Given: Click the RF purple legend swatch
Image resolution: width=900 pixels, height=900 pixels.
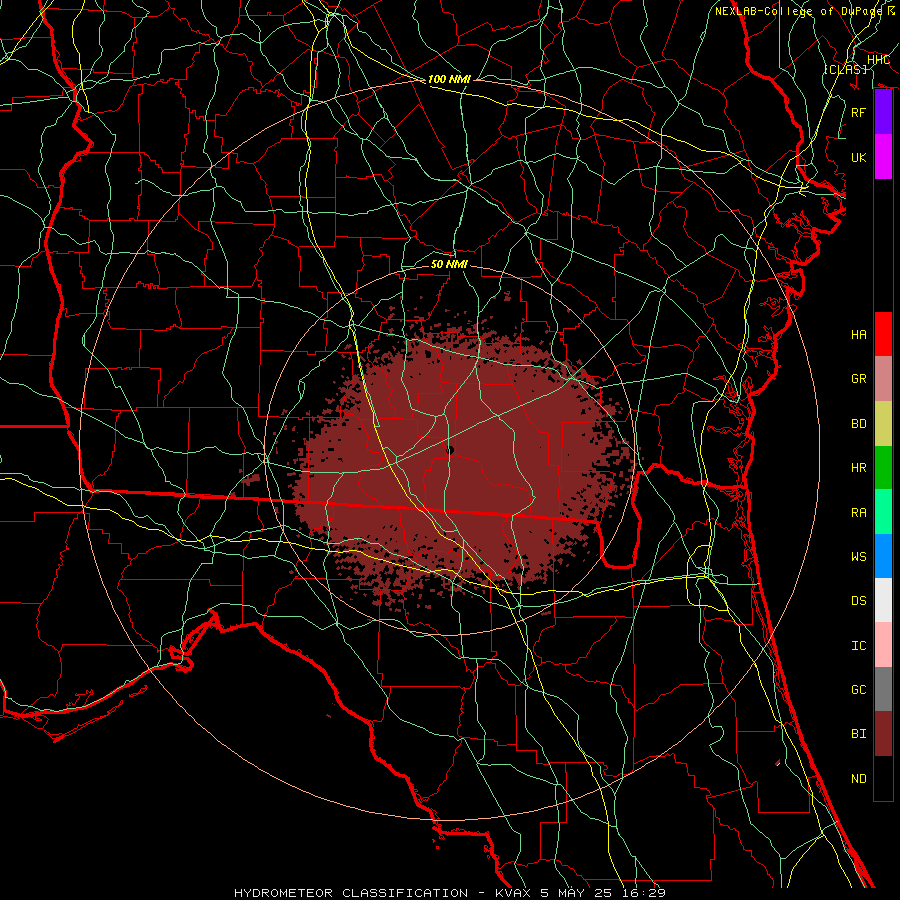Looking at the screenshot, I should tap(883, 112).
